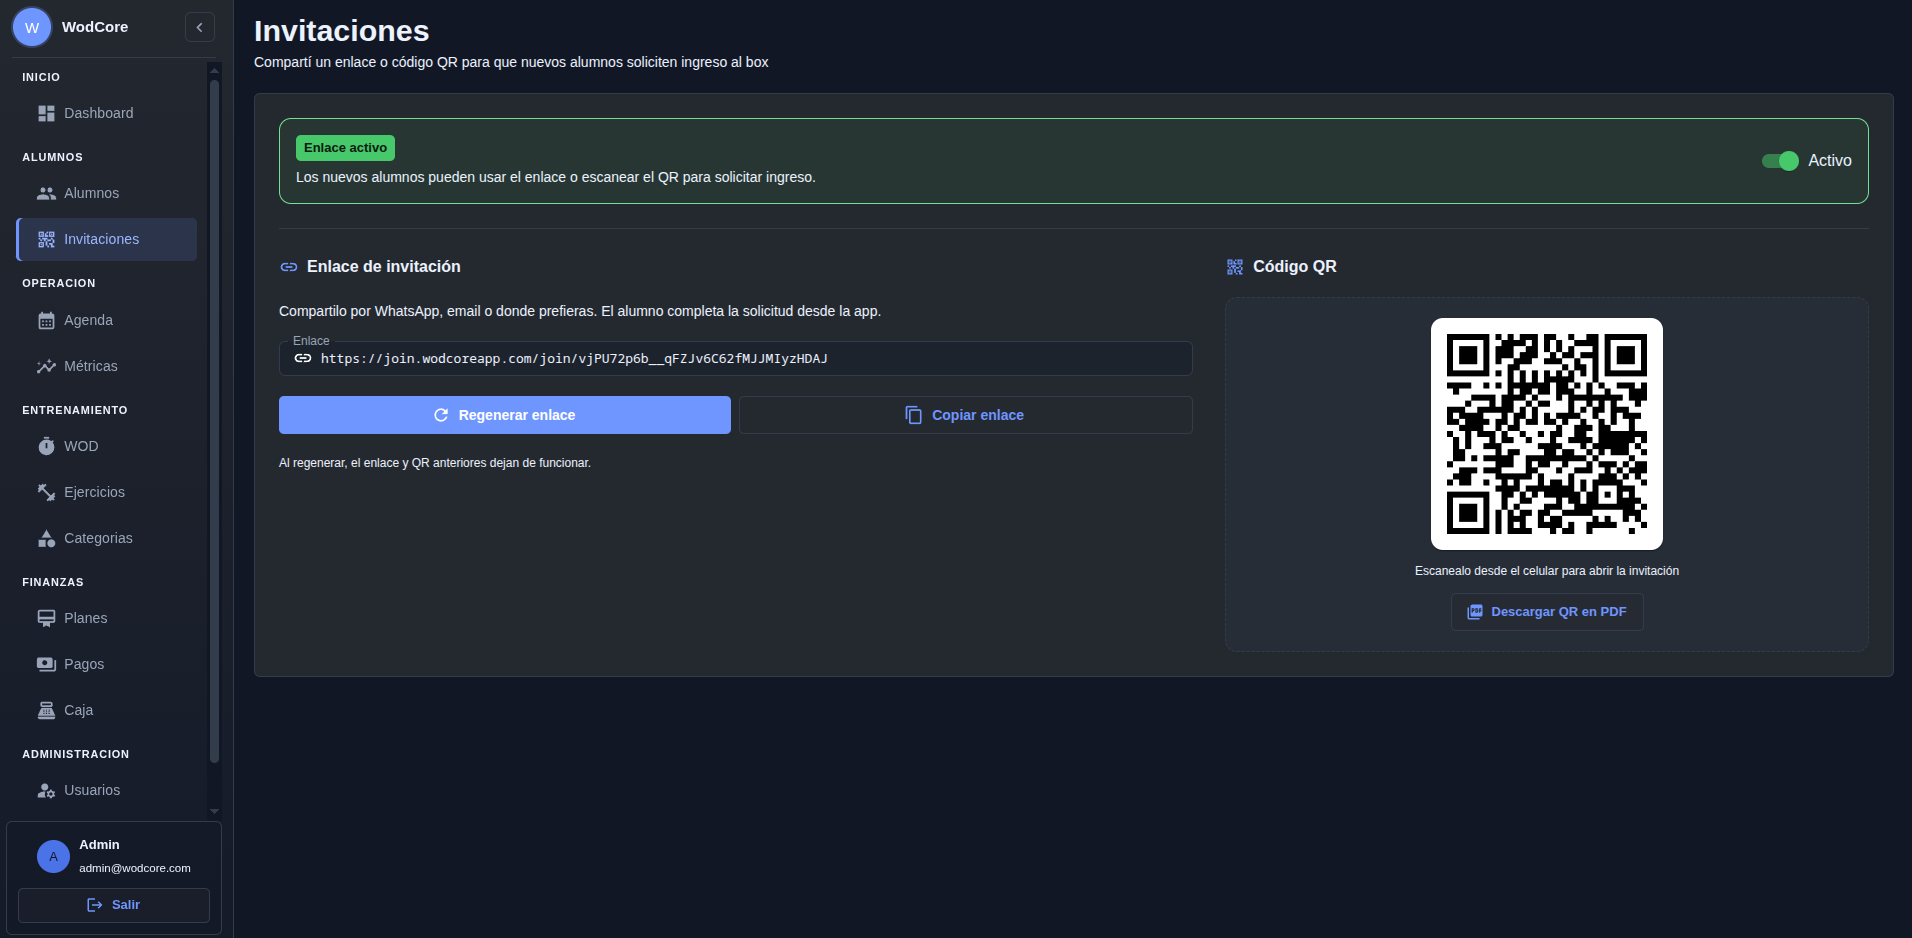Go to the Pagos section

click(107, 664)
